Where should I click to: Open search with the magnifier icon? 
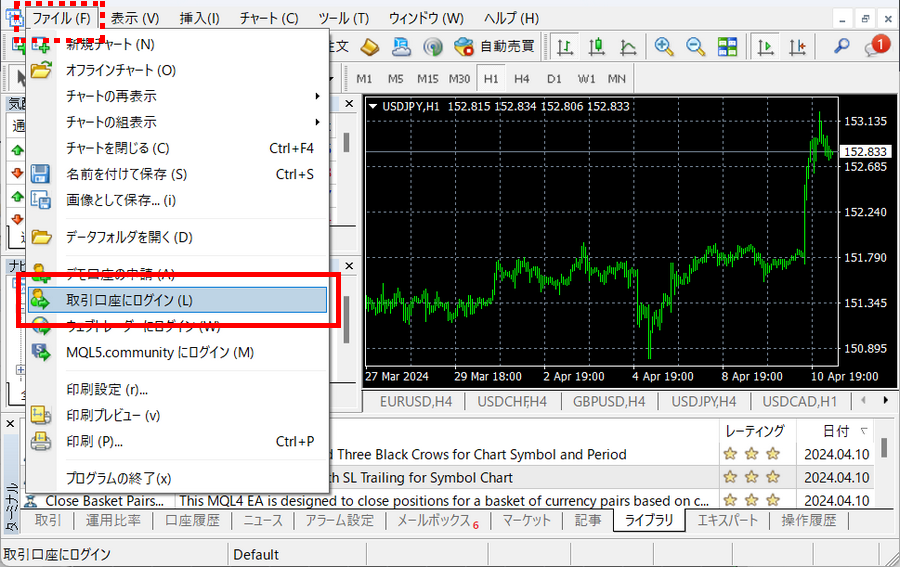click(x=841, y=46)
